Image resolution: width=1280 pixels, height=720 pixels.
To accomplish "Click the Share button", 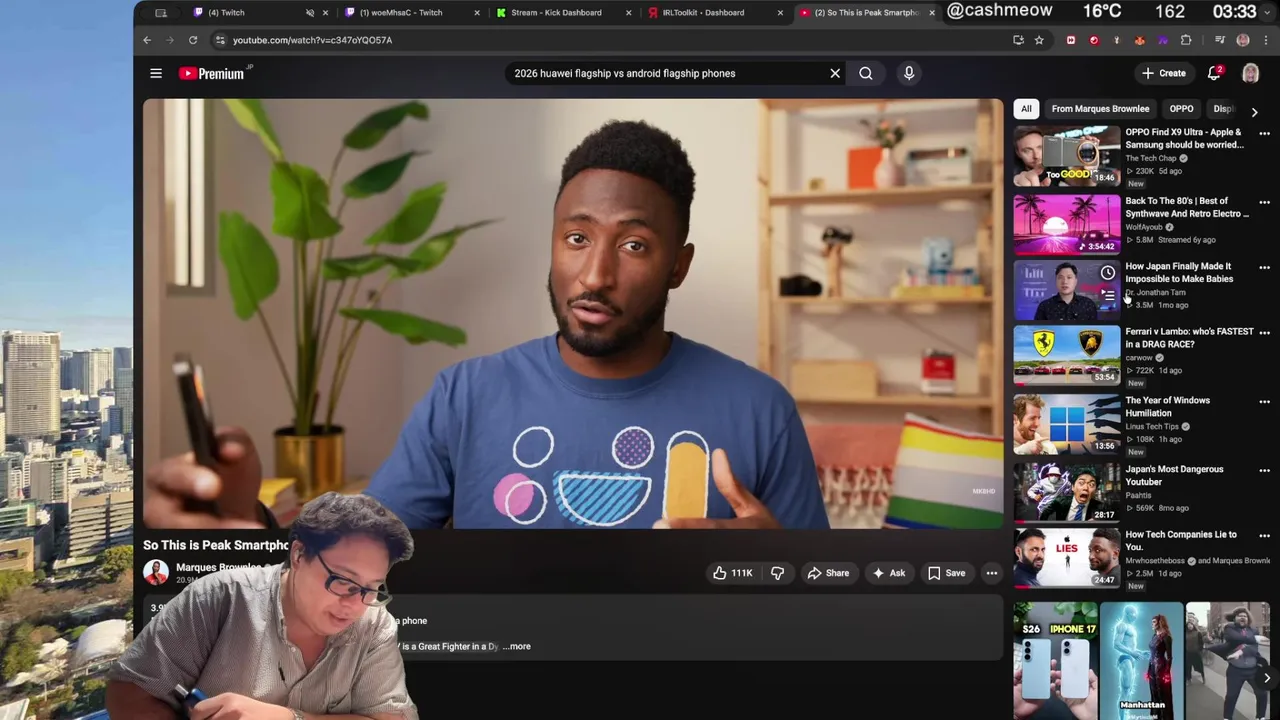I will pyautogui.click(x=828, y=573).
